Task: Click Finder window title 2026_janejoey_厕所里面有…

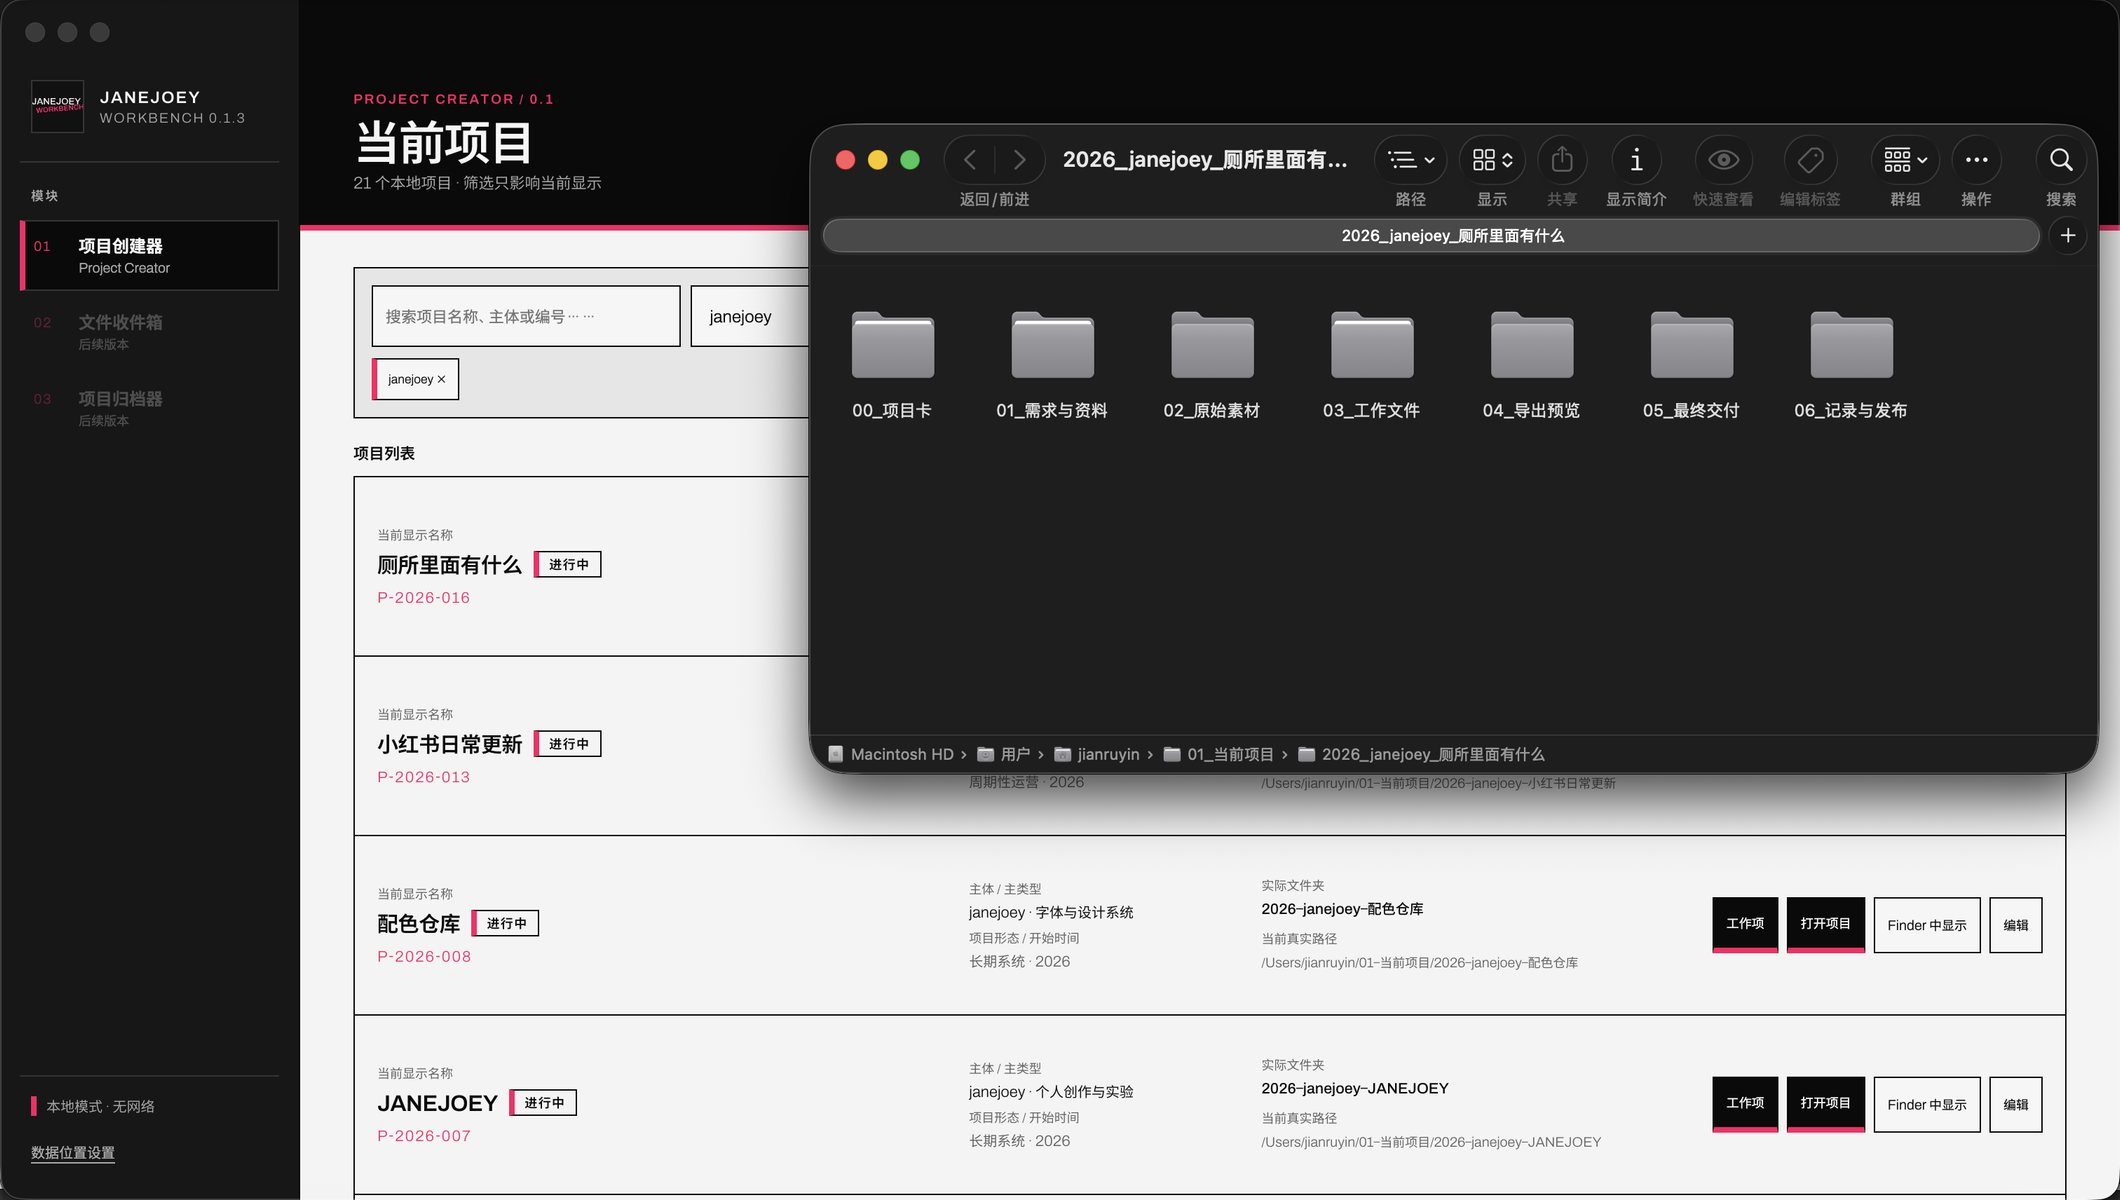Action: (x=1204, y=160)
